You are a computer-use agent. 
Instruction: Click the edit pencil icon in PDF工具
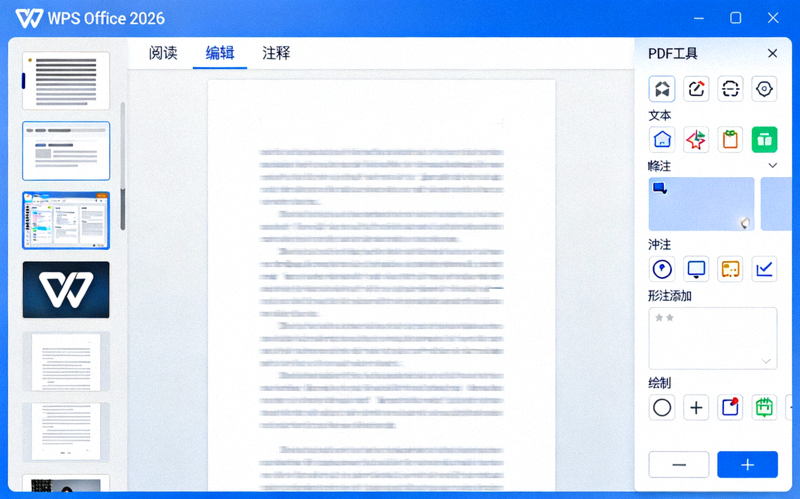click(696, 89)
